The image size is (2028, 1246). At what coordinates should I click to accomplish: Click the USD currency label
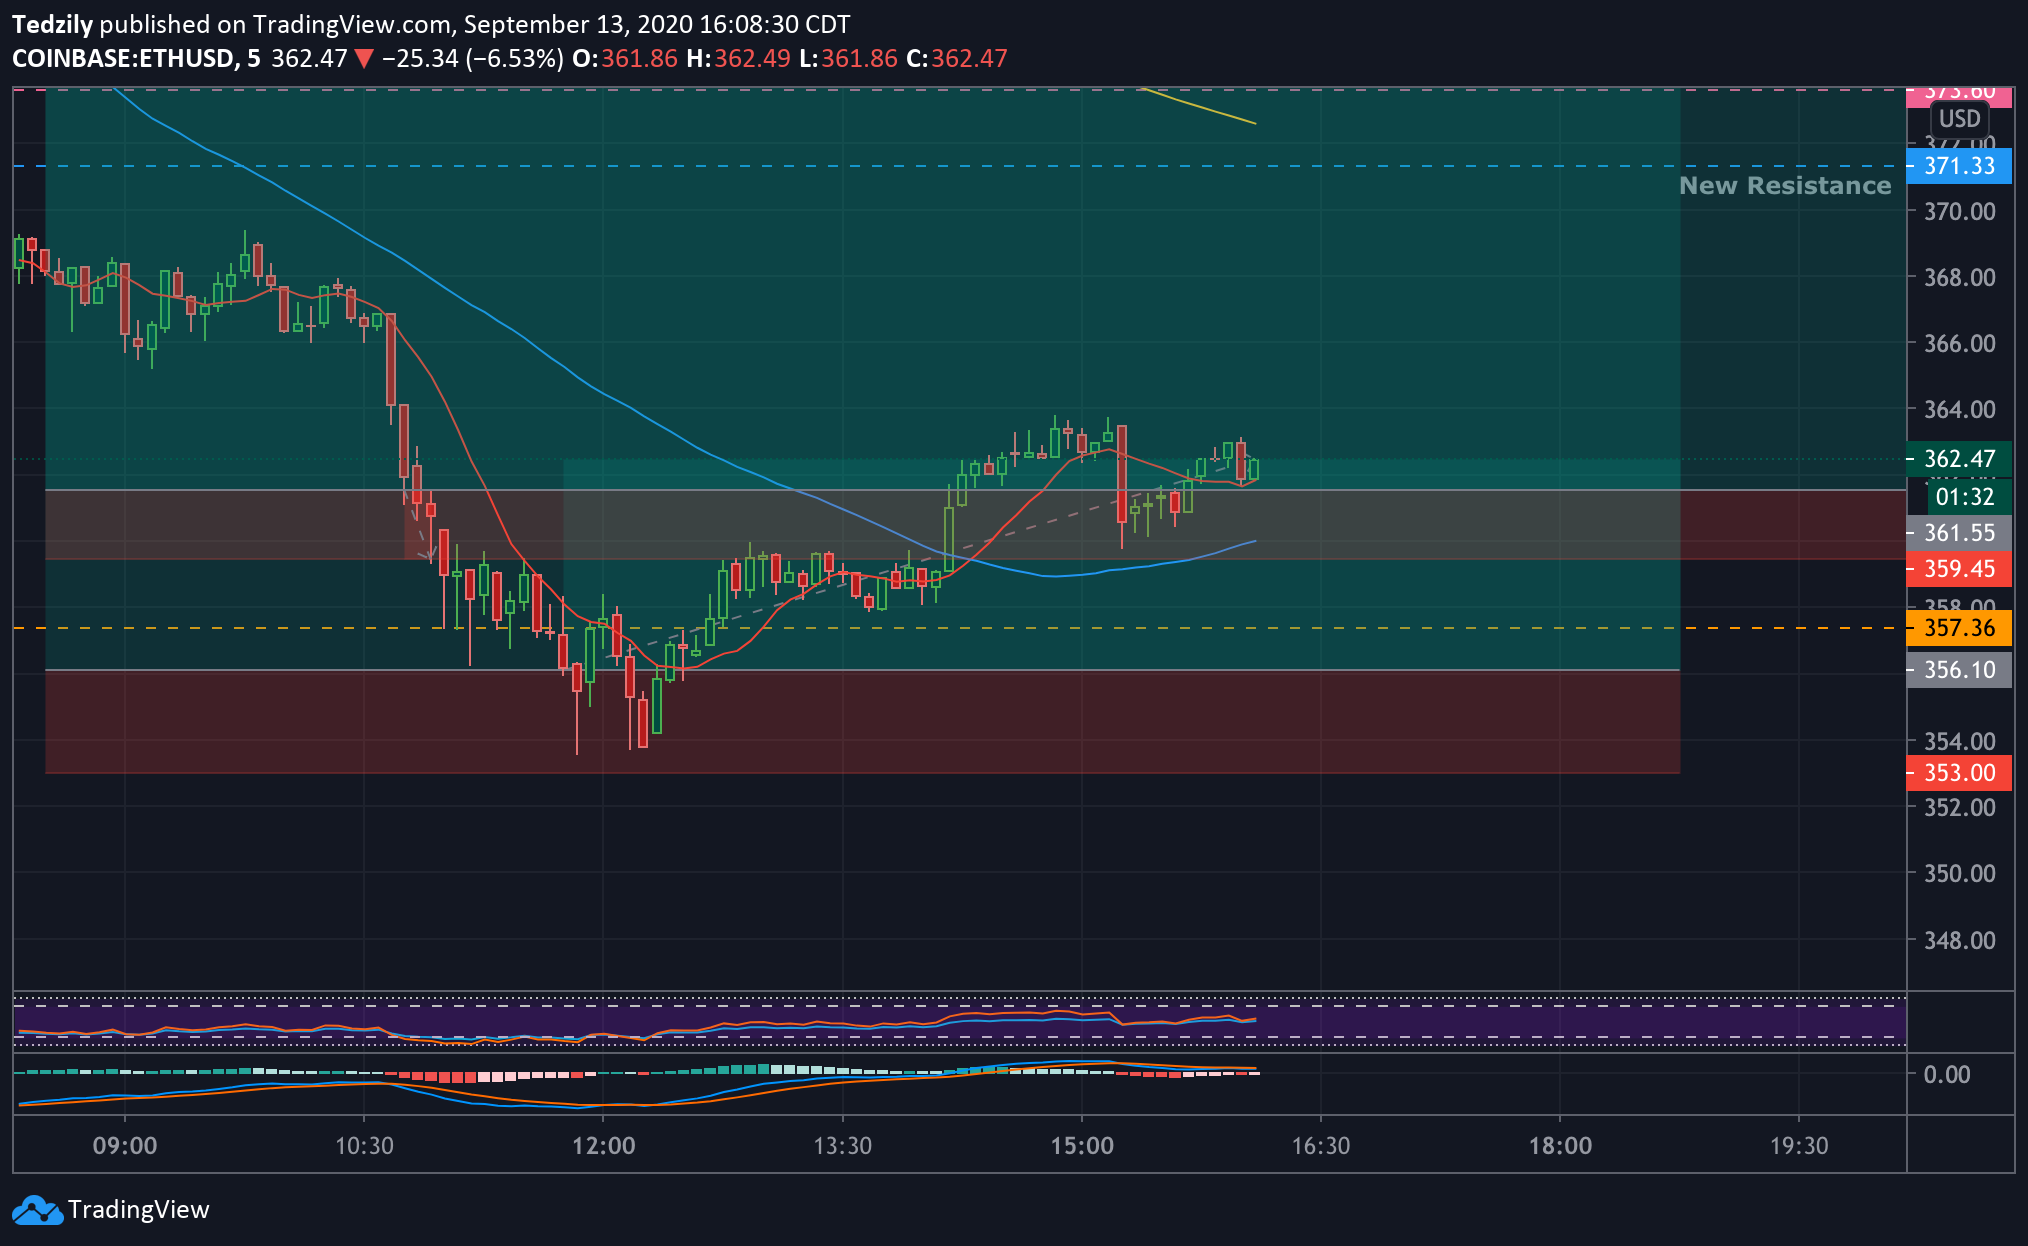[1959, 119]
